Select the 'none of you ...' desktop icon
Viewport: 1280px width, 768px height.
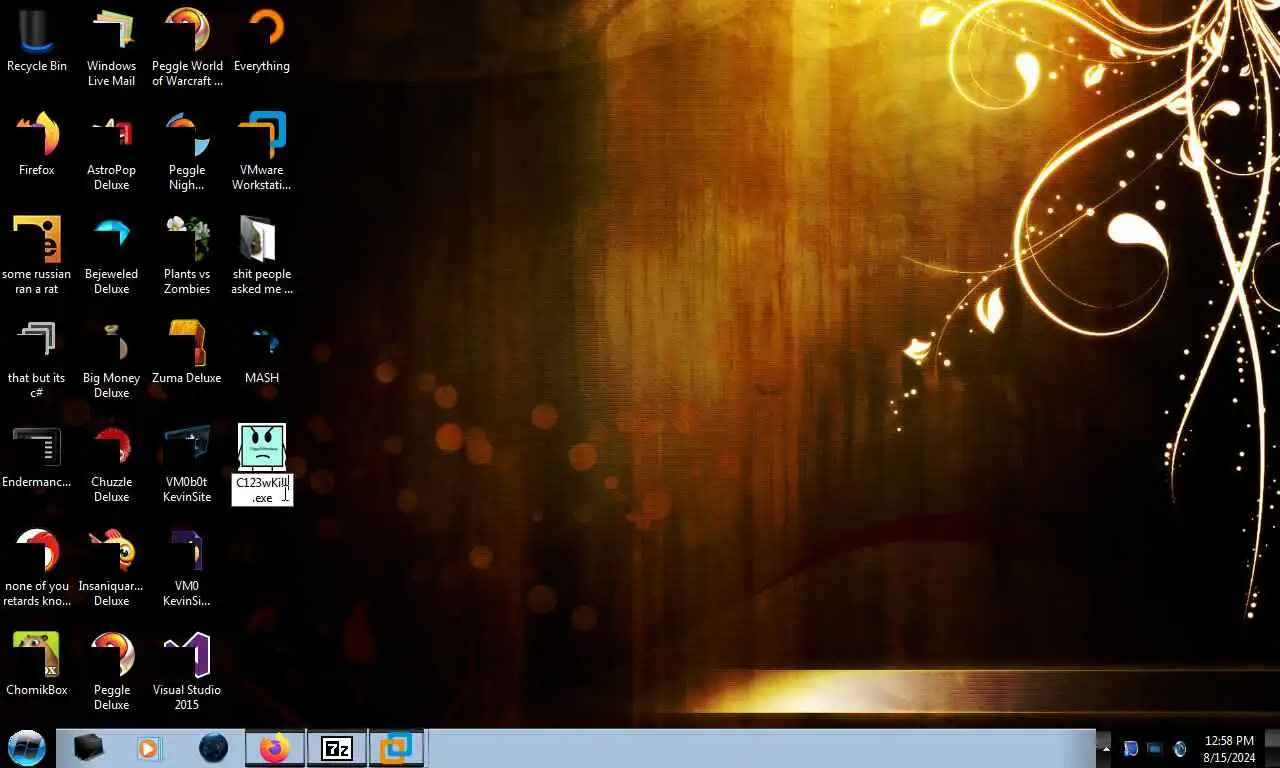tap(37, 568)
